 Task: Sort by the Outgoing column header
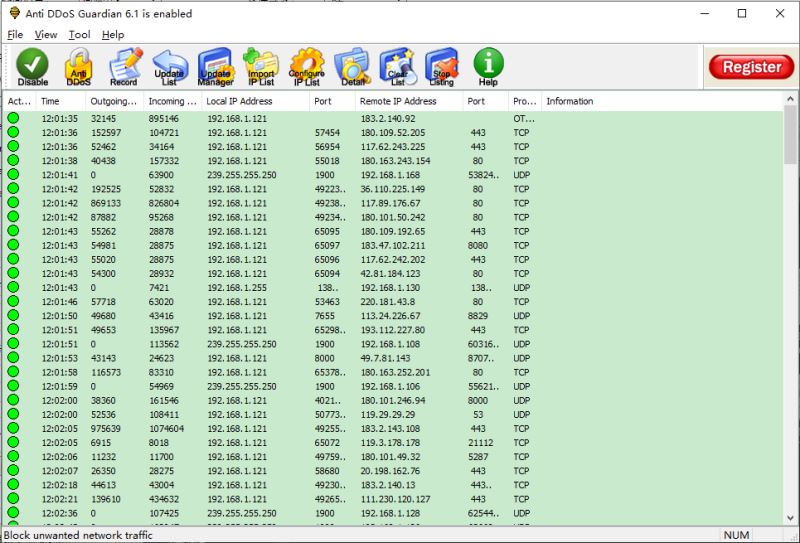coord(115,101)
